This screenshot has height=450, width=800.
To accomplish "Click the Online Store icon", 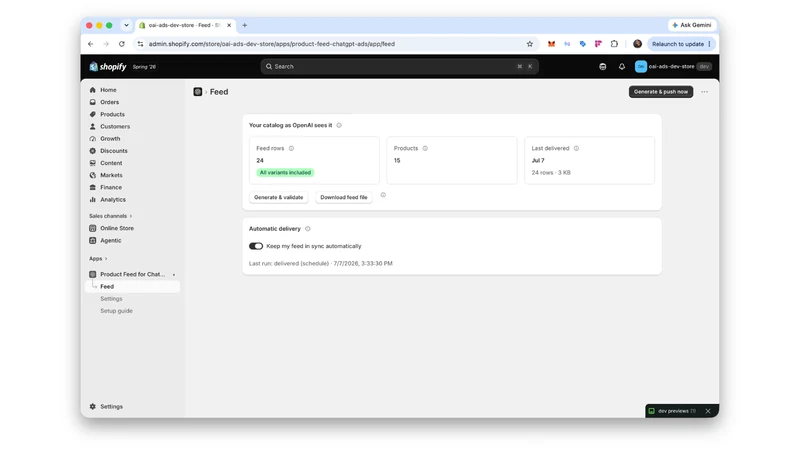I will pos(92,228).
